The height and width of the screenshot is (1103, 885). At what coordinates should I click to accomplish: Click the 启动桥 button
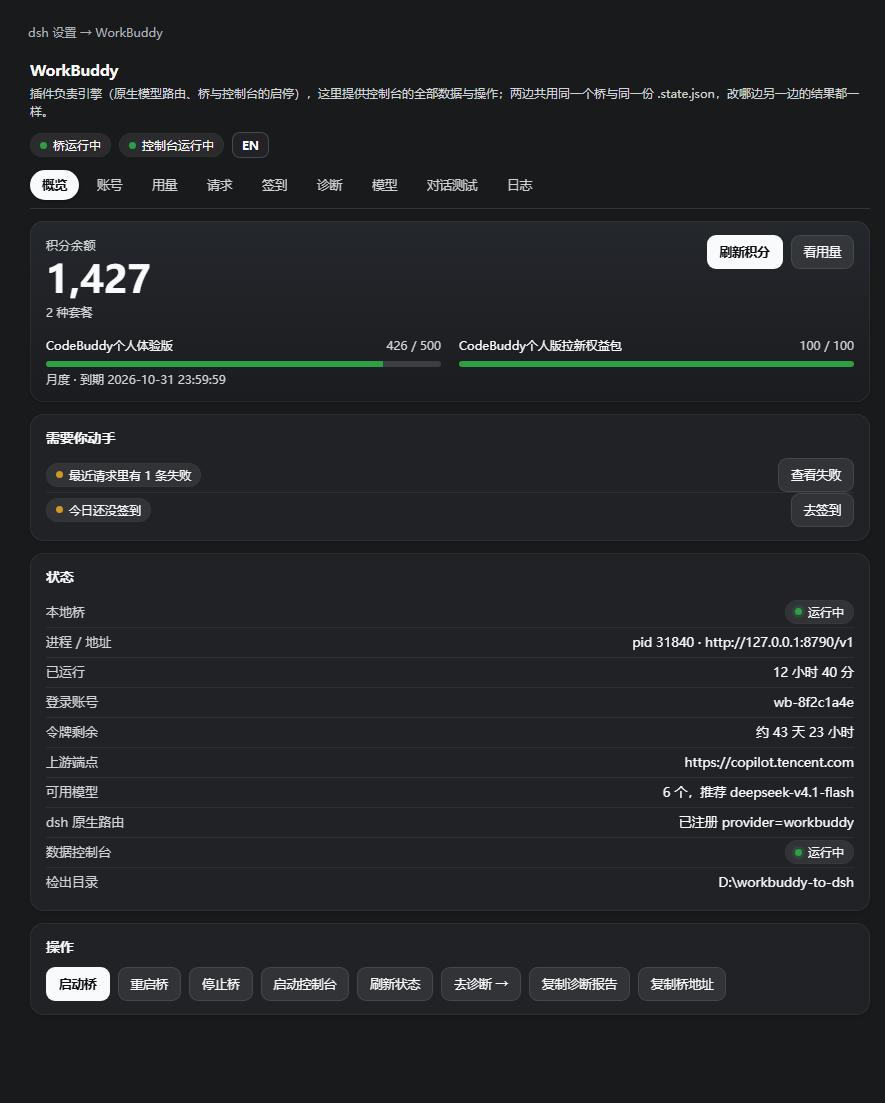pos(77,984)
